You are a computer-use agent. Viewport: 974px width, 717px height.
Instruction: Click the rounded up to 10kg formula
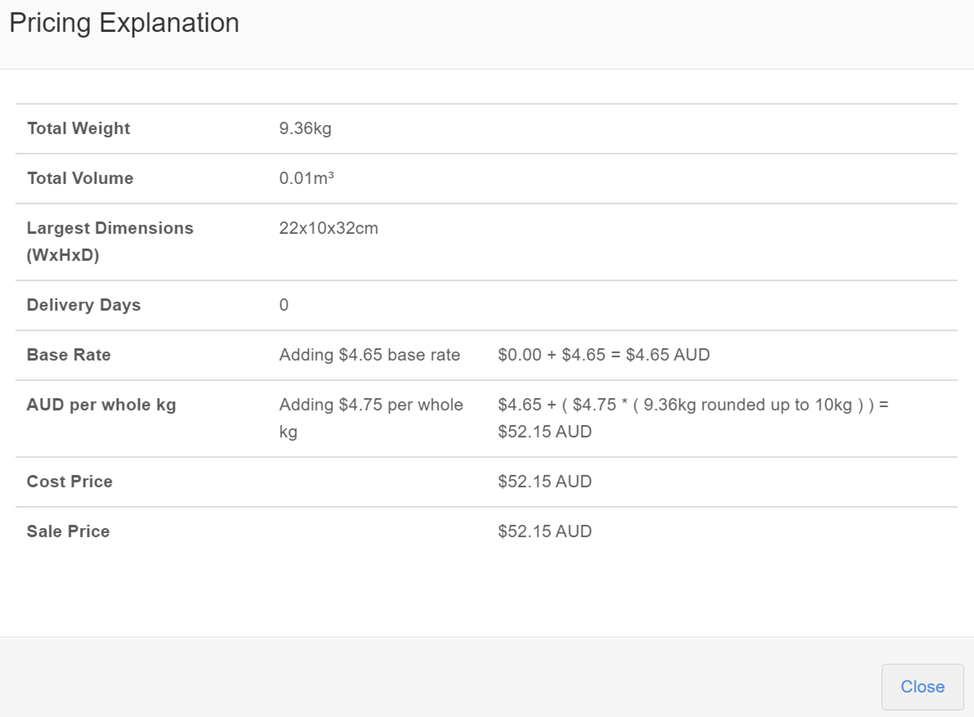pos(693,417)
